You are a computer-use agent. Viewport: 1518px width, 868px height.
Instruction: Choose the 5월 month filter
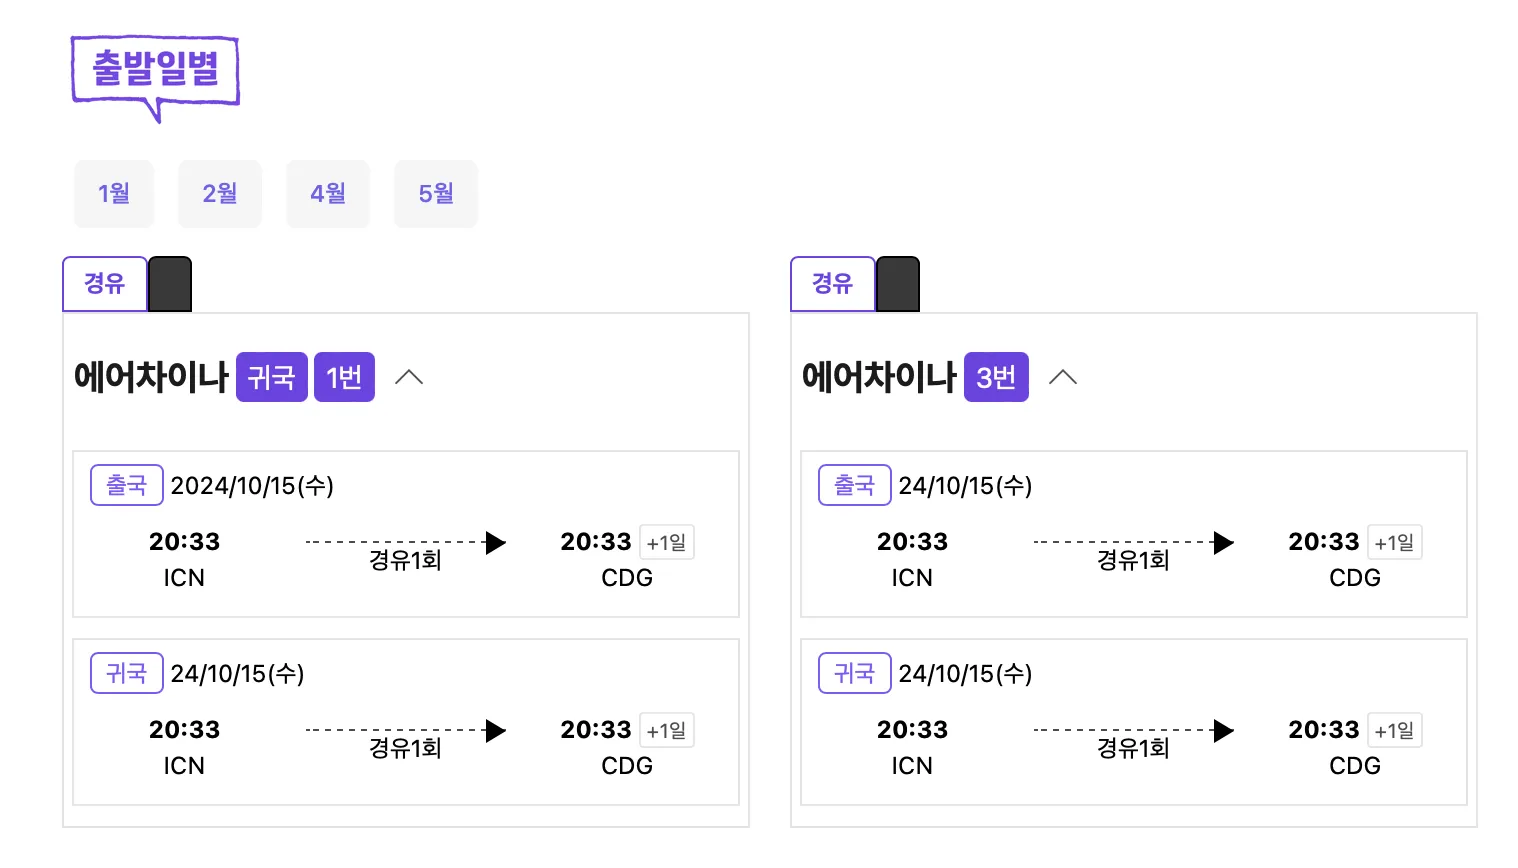pos(436,193)
